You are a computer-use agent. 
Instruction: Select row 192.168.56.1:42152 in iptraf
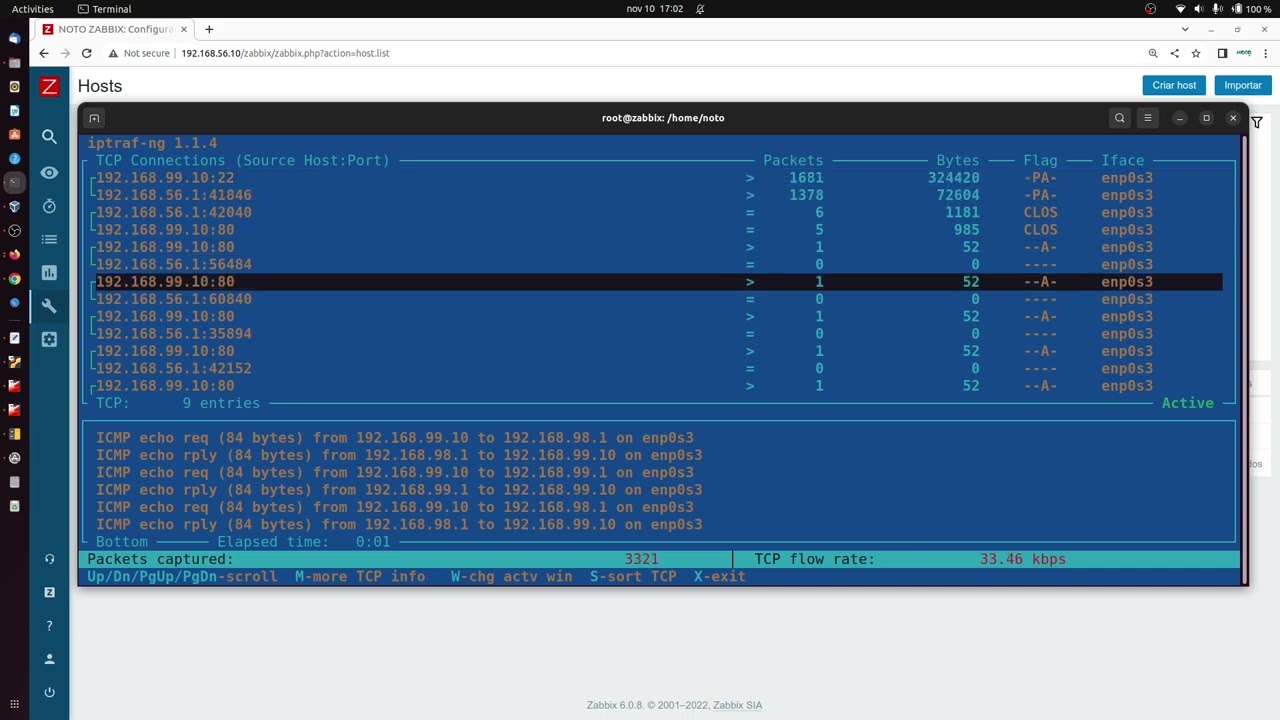pos(659,368)
